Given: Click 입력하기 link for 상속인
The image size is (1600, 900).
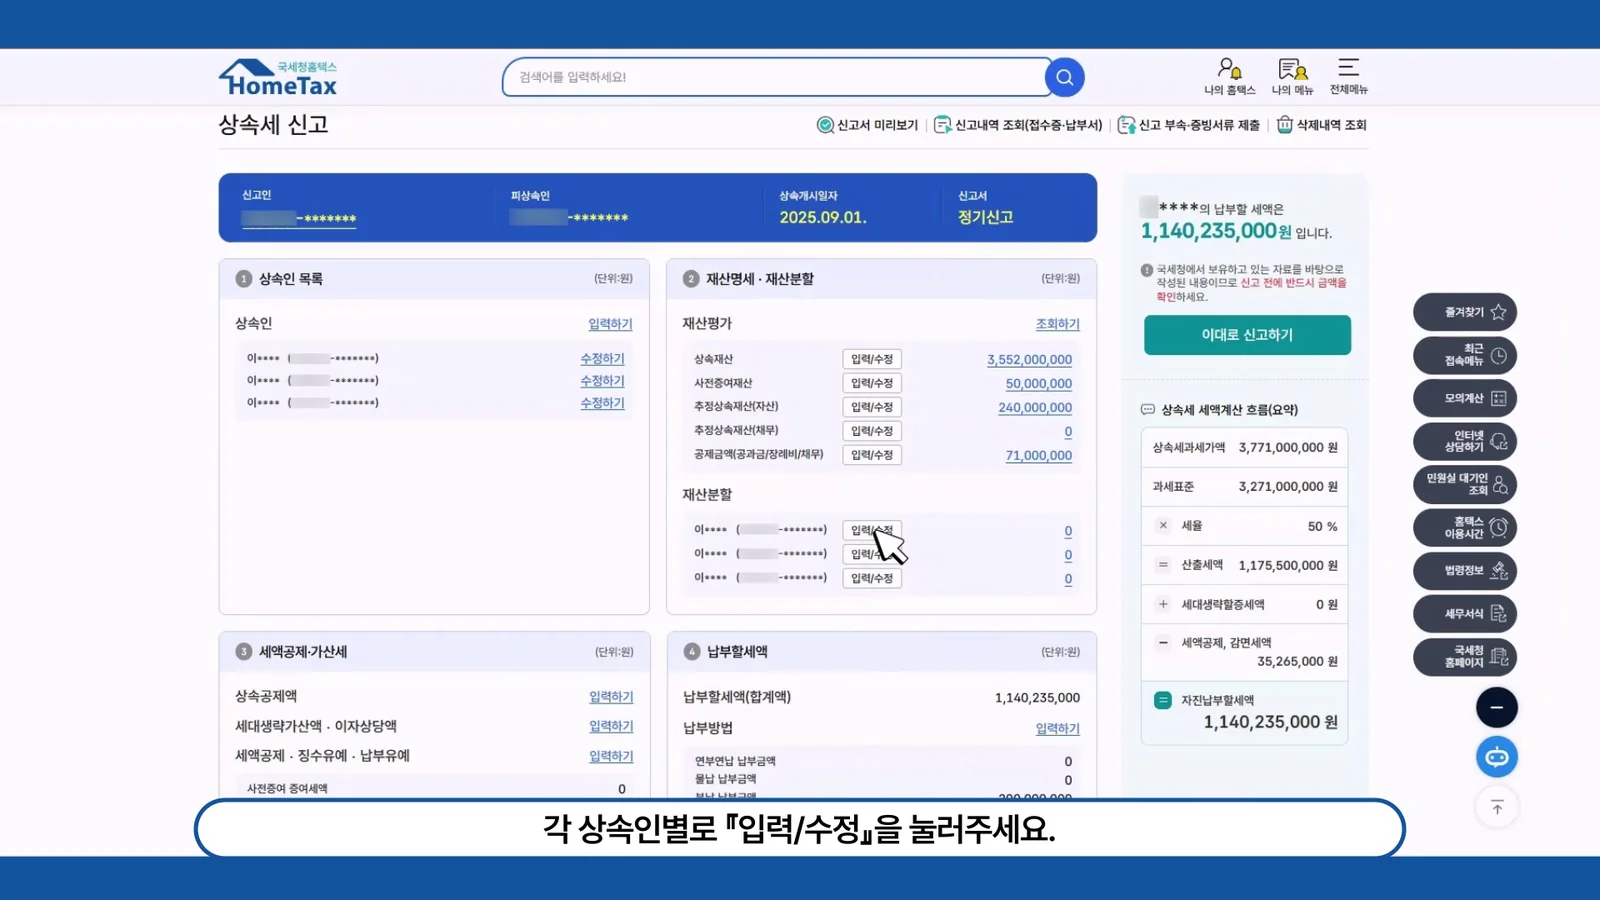Looking at the screenshot, I should click(610, 324).
